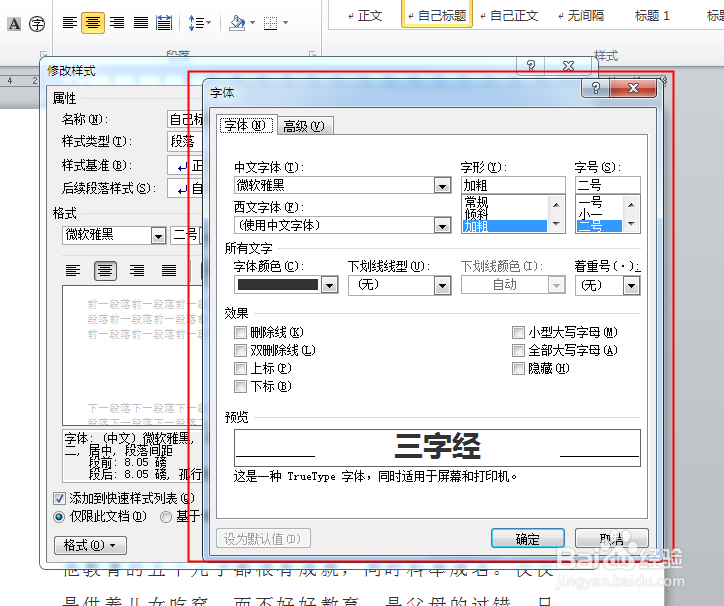Close the Modify Style dialog
This screenshot has height=606, width=724.
[568, 66]
